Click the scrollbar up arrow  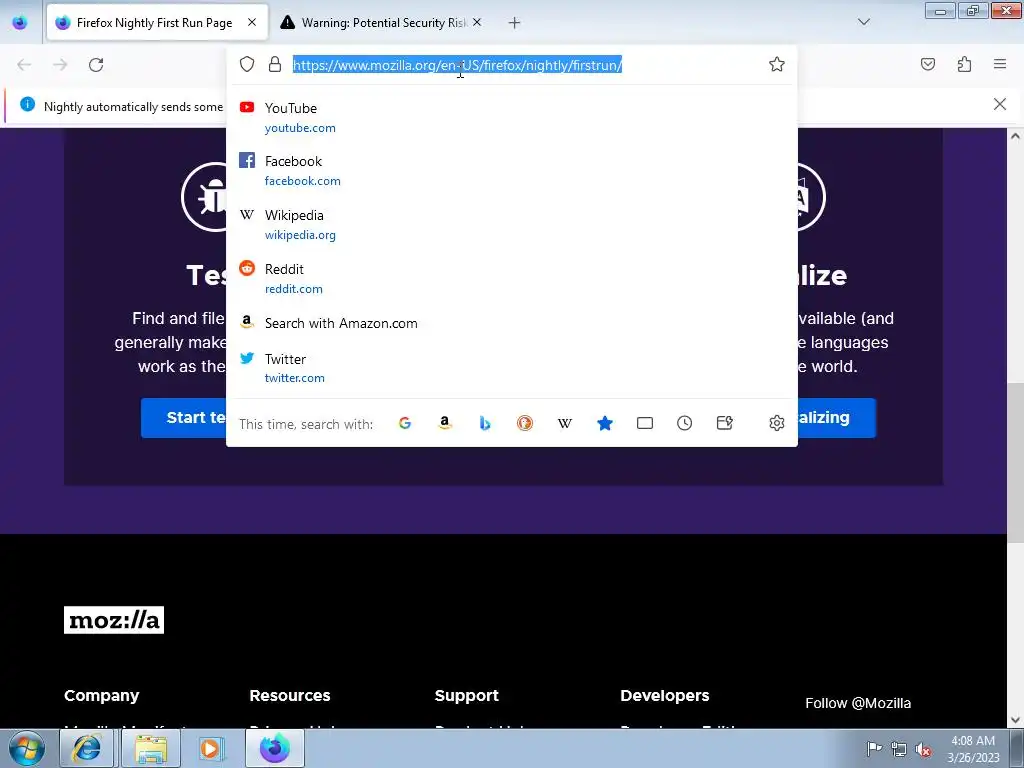(1014, 136)
